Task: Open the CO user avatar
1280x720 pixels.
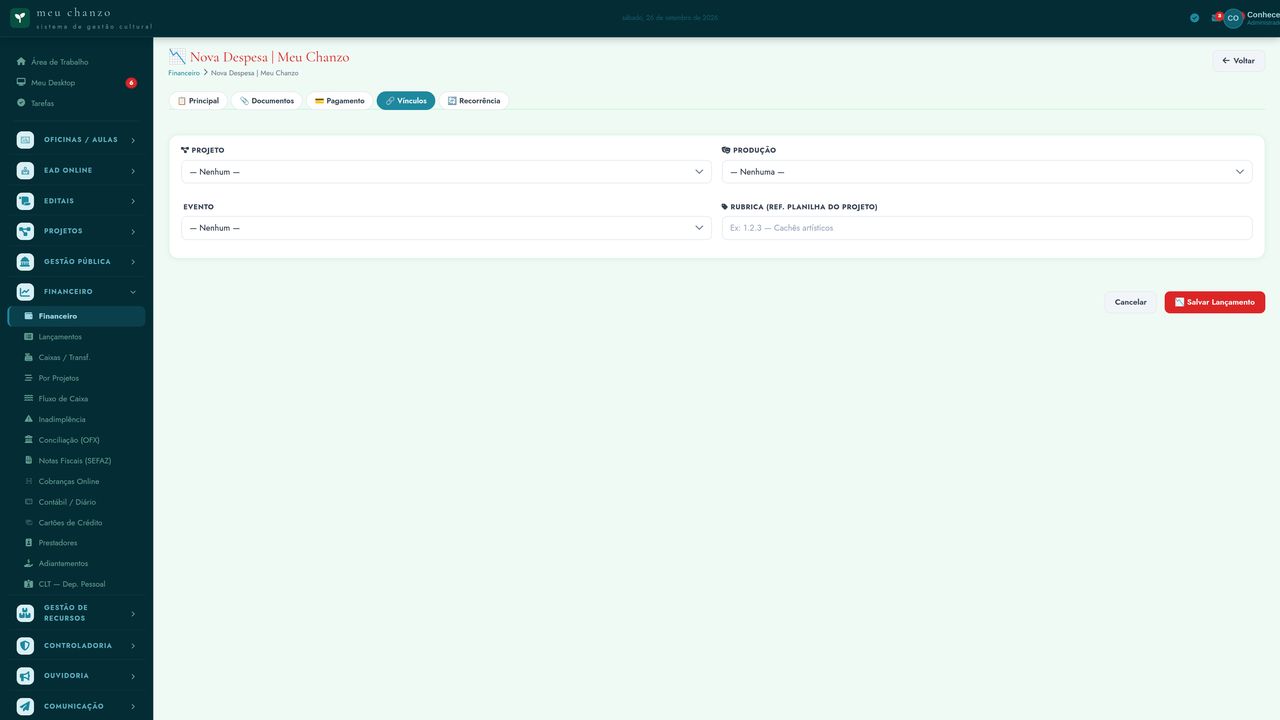Action: point(1233,18)
